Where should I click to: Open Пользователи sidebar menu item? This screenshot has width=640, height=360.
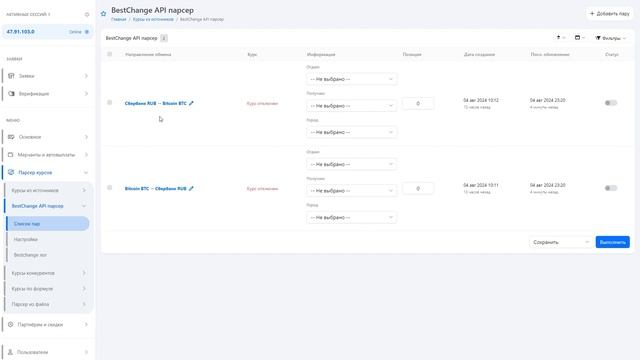pyautogui.click(x=47, y=352)
